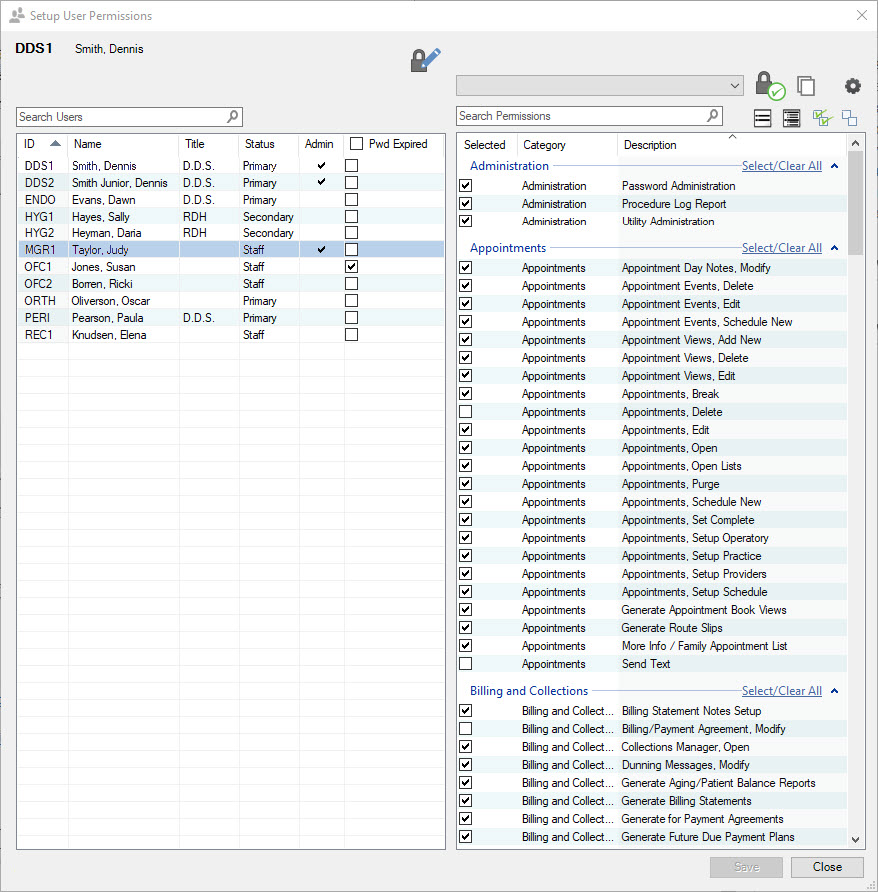This screenshot has width=878, height=892.
Task: Click the expand-all list view icon
Action: [x=791, y=118]
